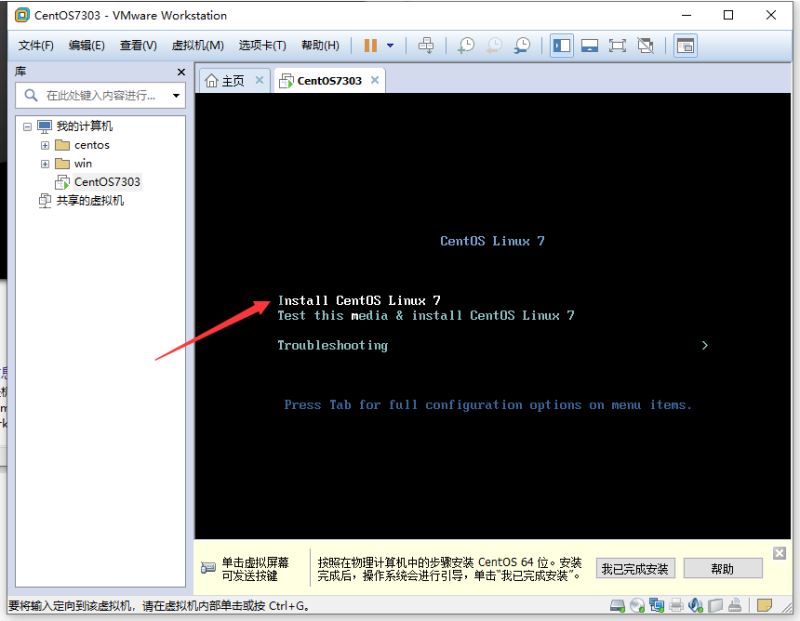Image resolution: width=800 pixels, height=621 pixels.
Task: Click the 我已完成安装 button
Action: (x=634, y=569)
